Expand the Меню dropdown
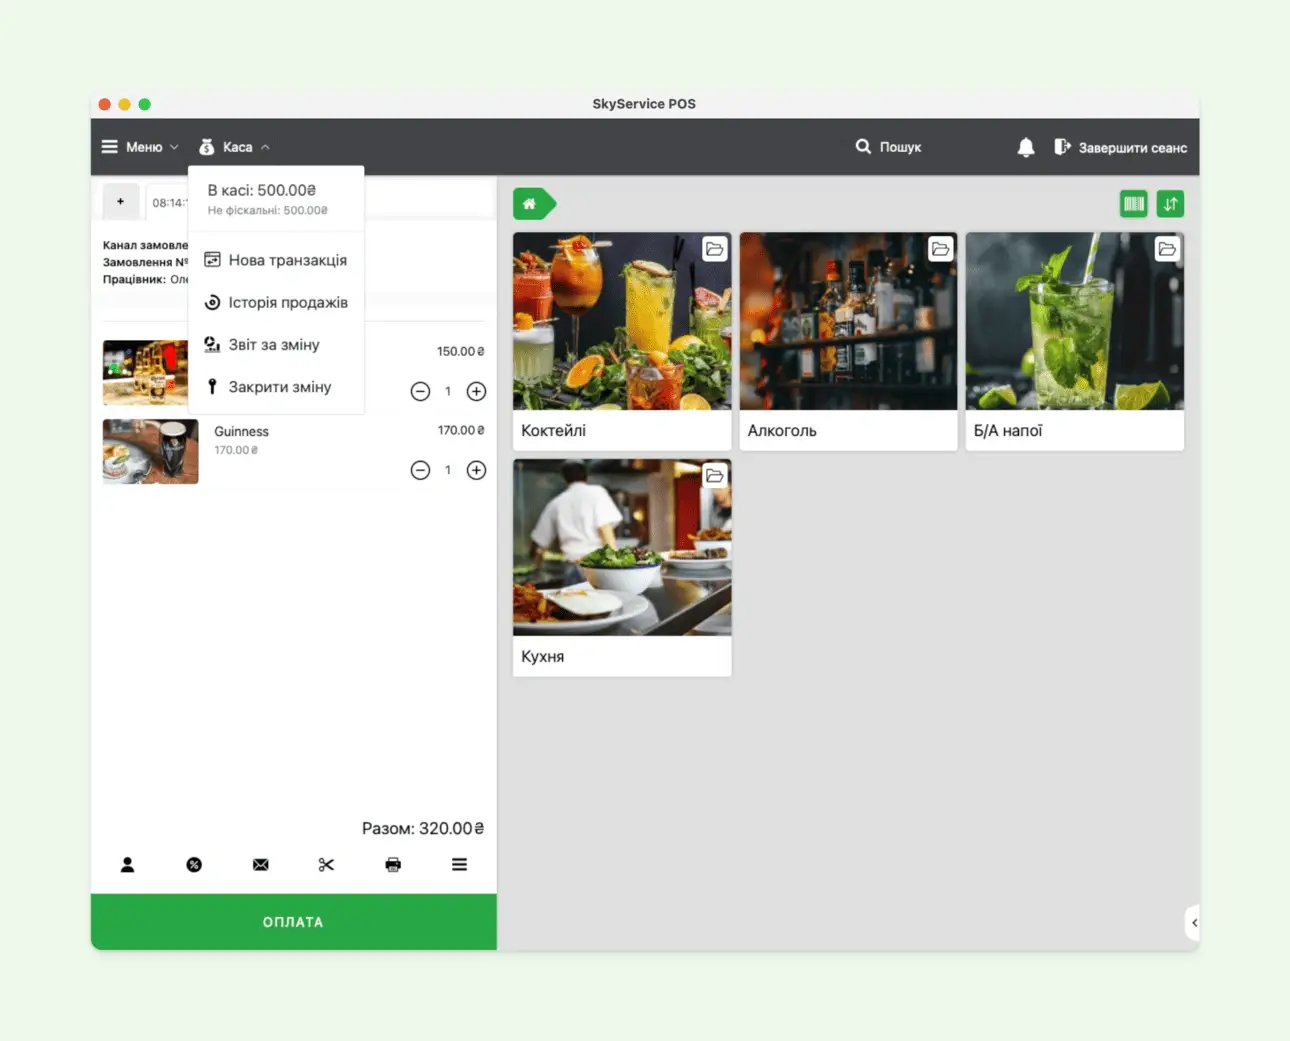 [x=140, y=147]
